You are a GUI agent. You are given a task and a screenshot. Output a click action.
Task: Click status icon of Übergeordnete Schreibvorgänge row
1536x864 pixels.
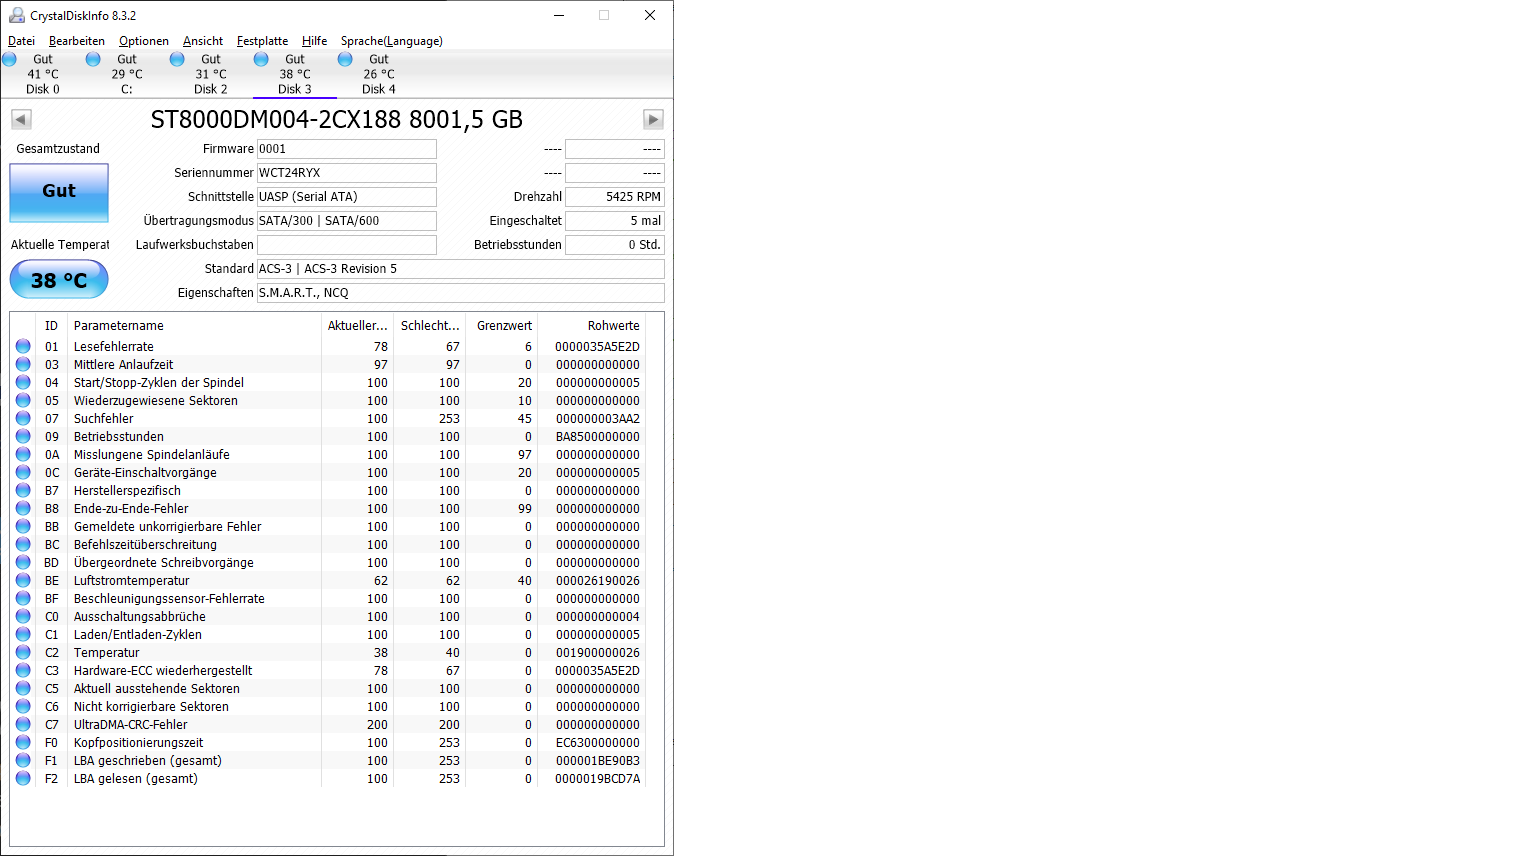pyautogui.click(x=23, y=562)
